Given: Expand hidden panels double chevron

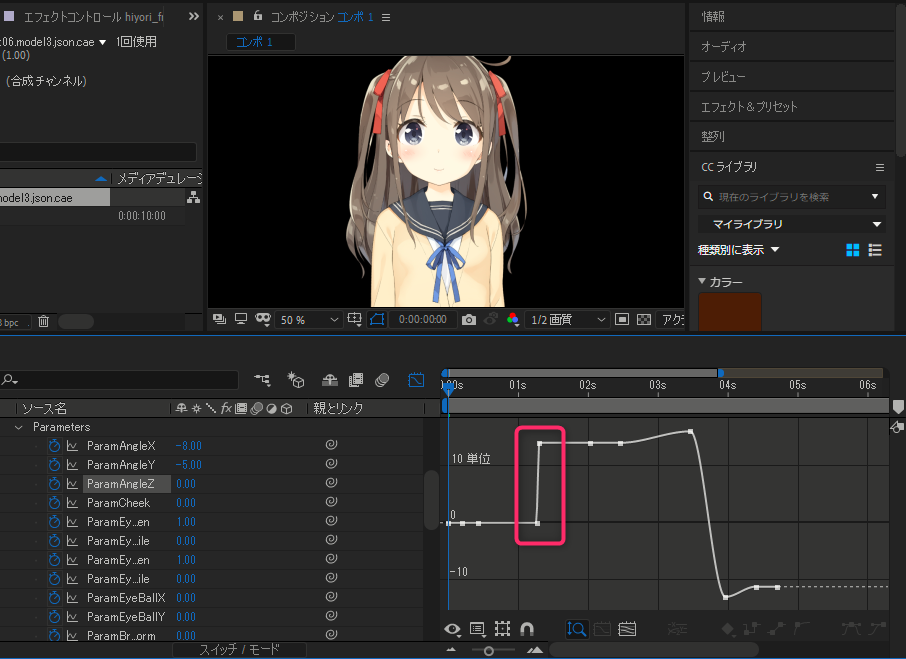Looking at the screenshot, I should [x=194, y=17].
